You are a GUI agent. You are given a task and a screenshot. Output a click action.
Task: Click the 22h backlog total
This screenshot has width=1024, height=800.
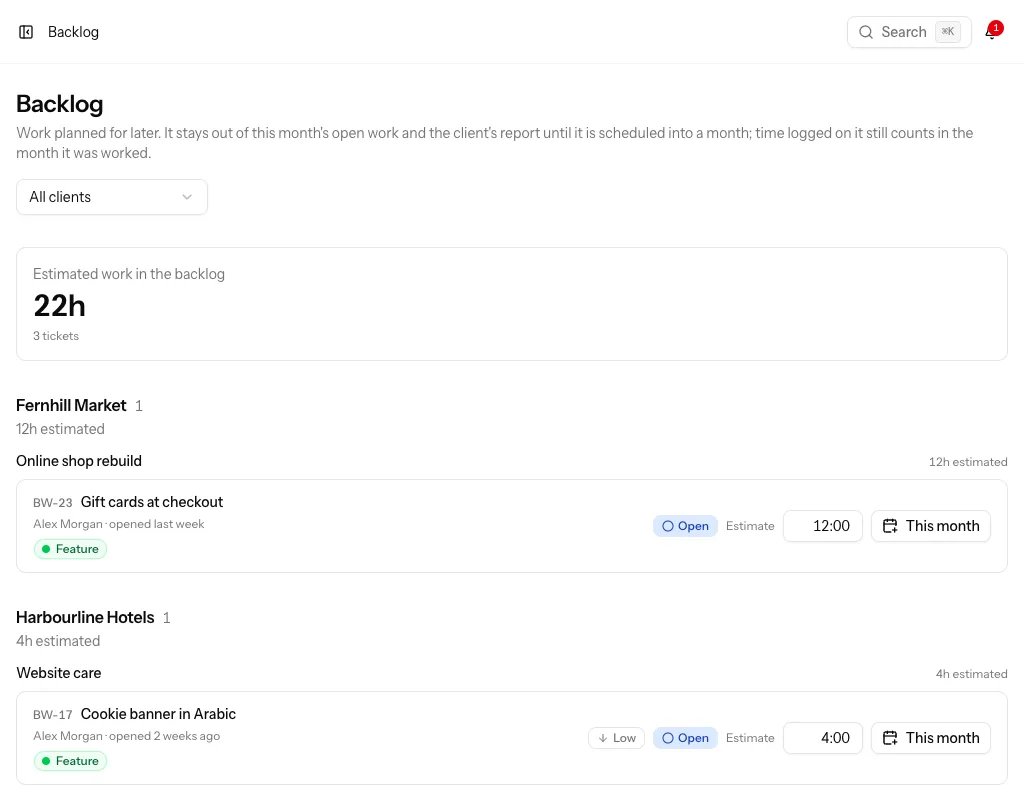(59, 306)
